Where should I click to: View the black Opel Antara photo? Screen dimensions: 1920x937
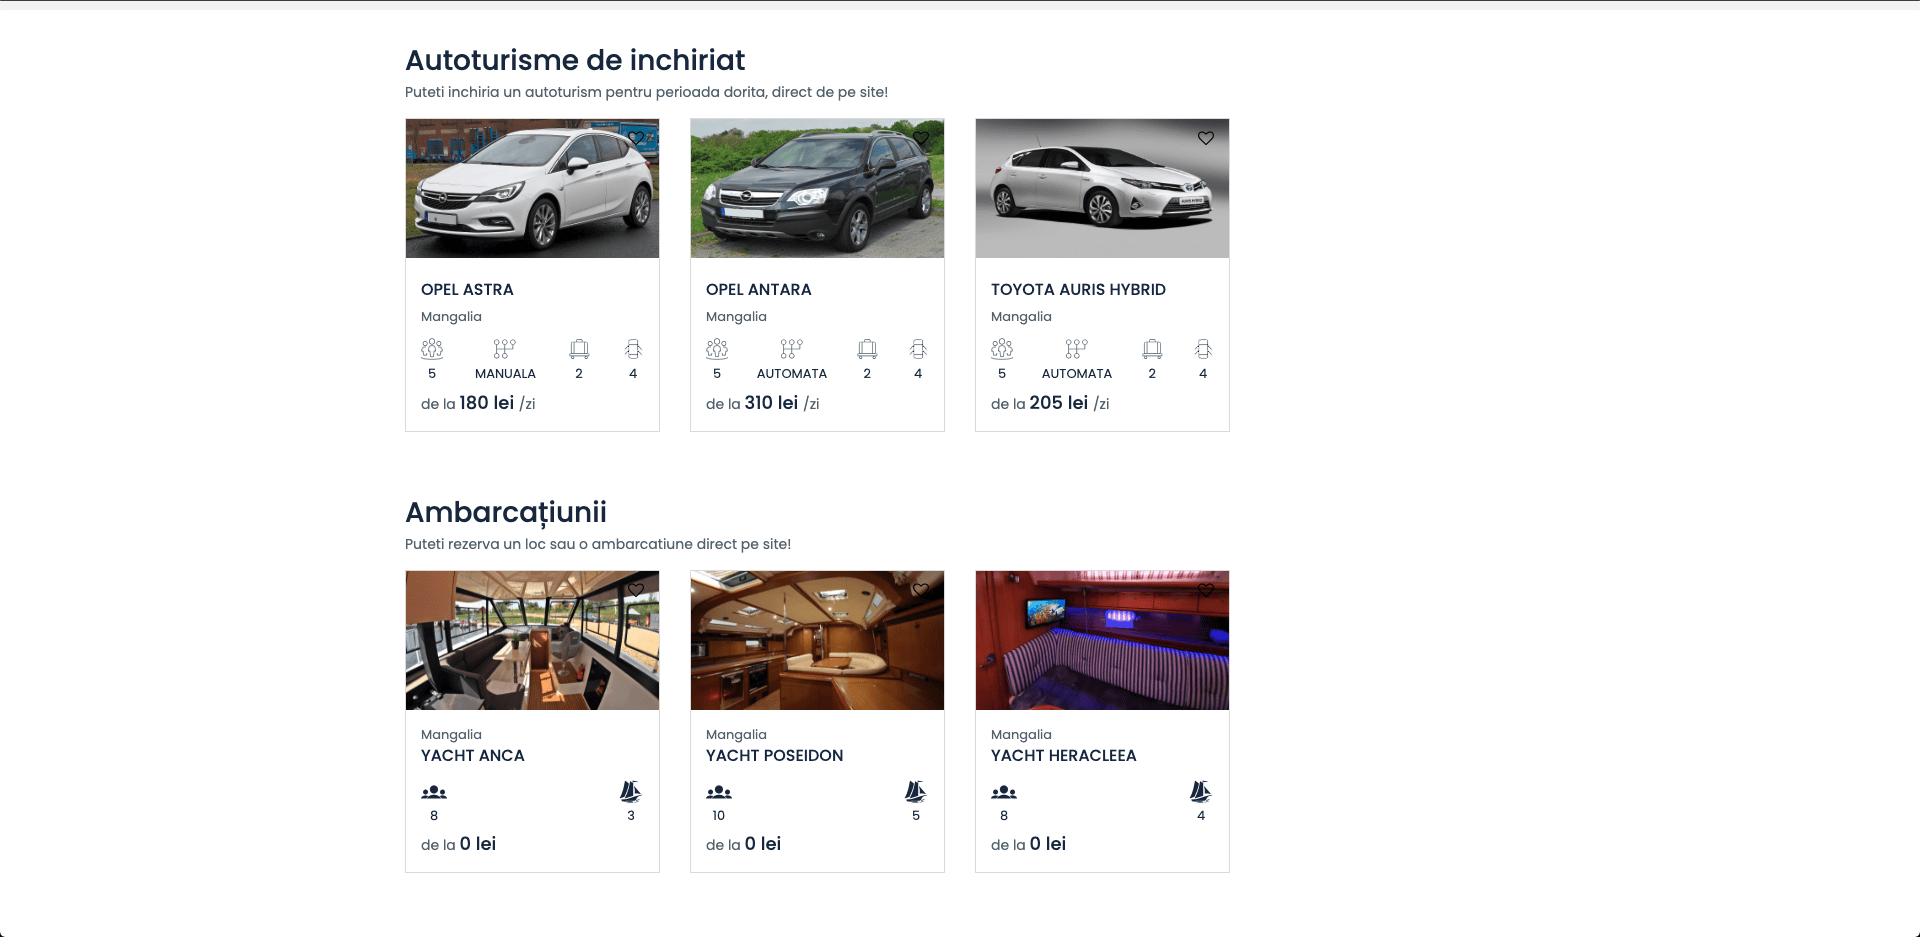[x=817, y=189]
